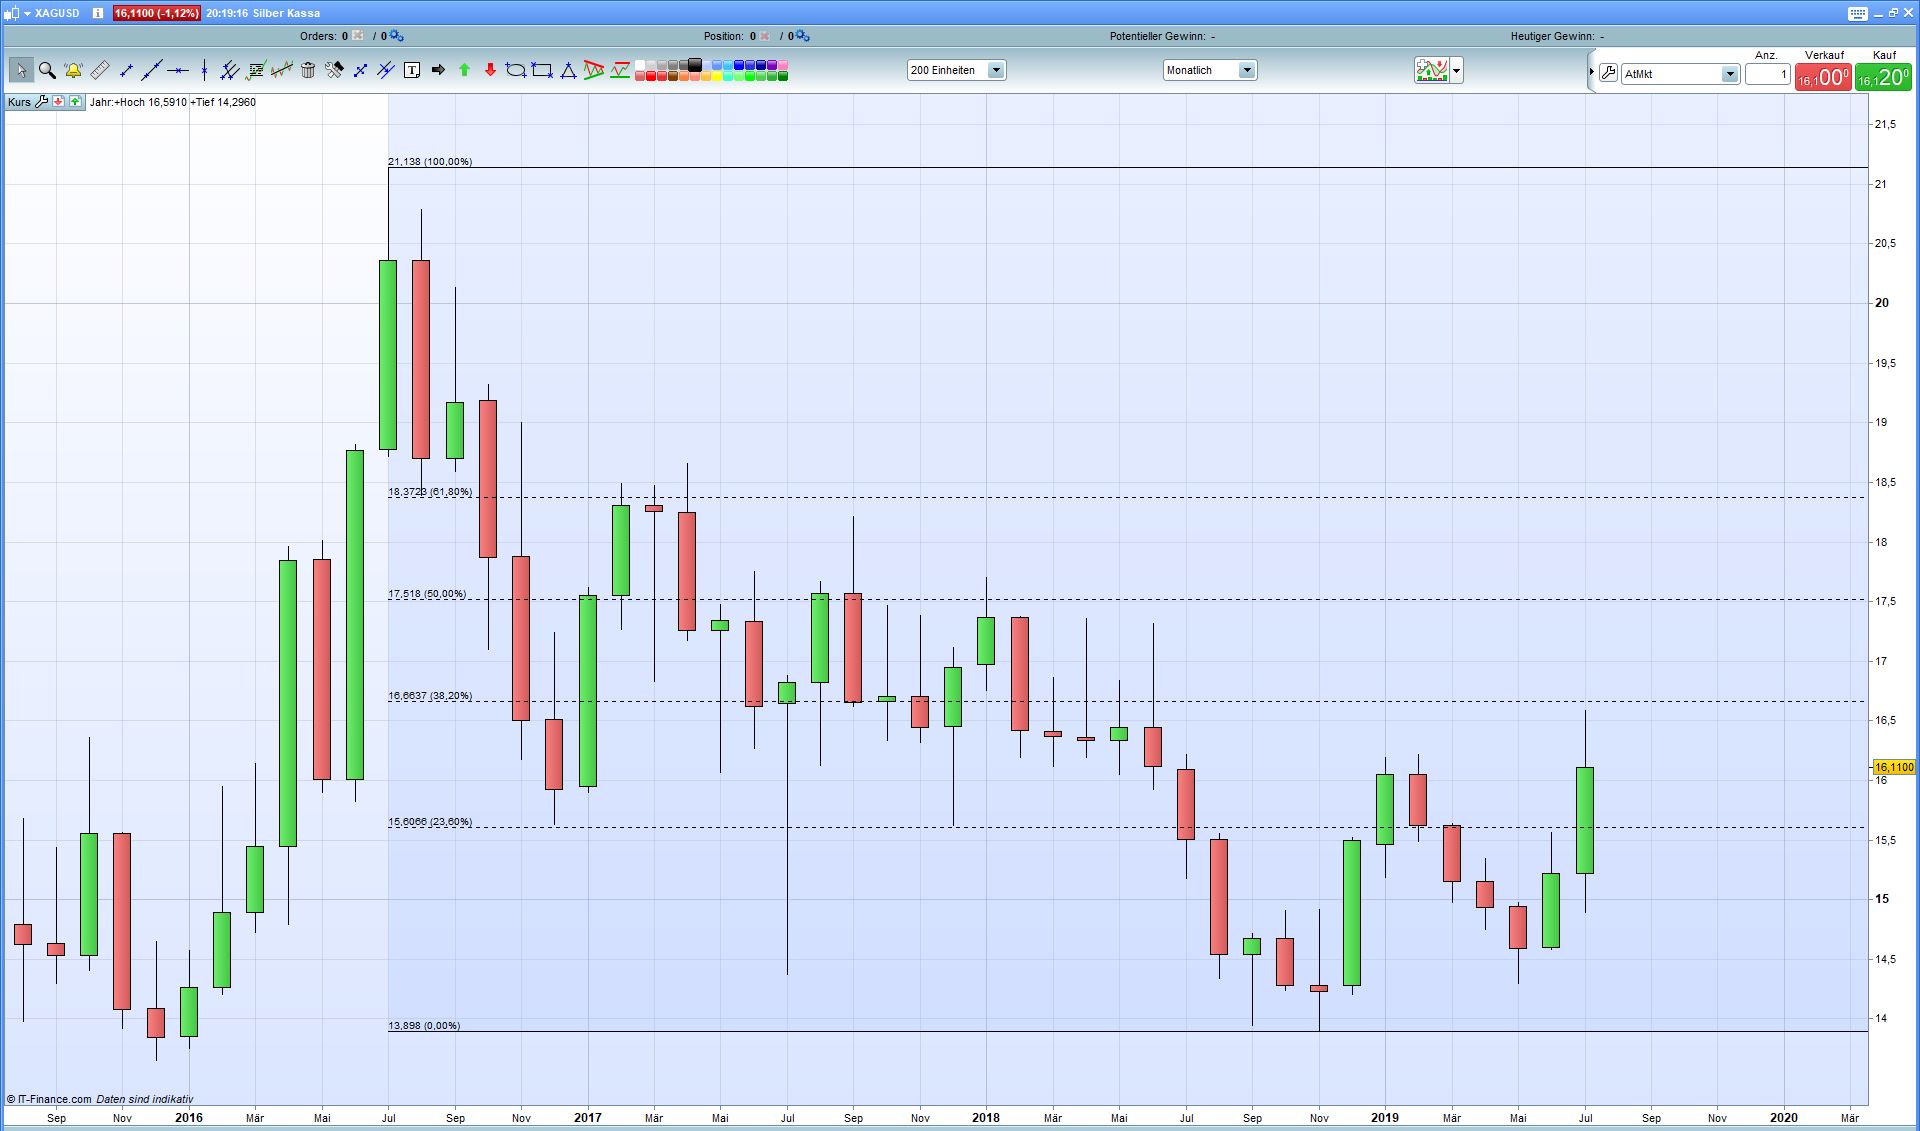Click the Anz. quantity input field
Screen dimensions: 1920x1131
[1767, 74]
